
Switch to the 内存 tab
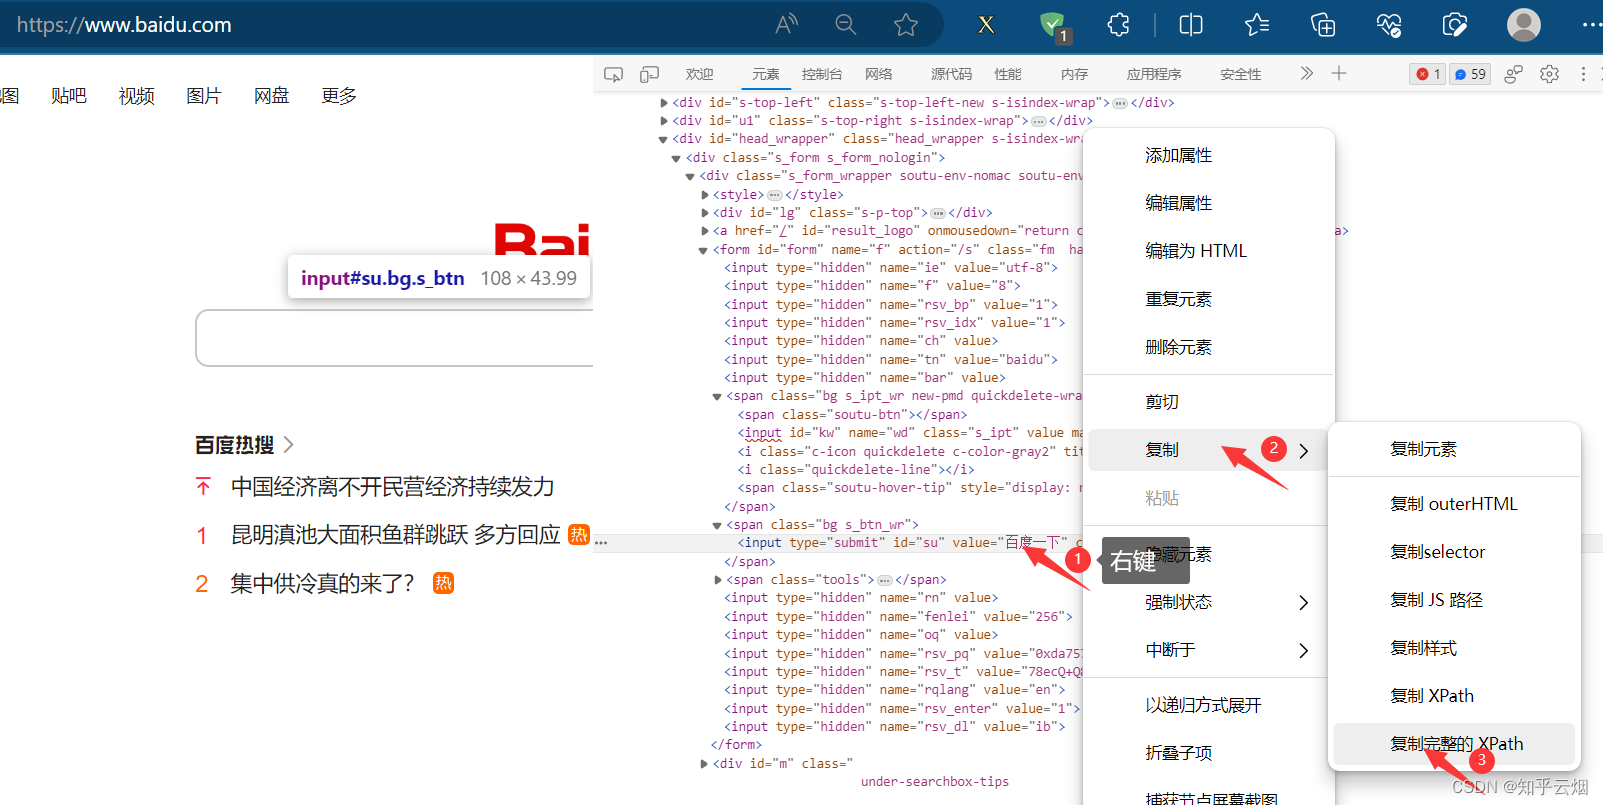pos(1075,74)
